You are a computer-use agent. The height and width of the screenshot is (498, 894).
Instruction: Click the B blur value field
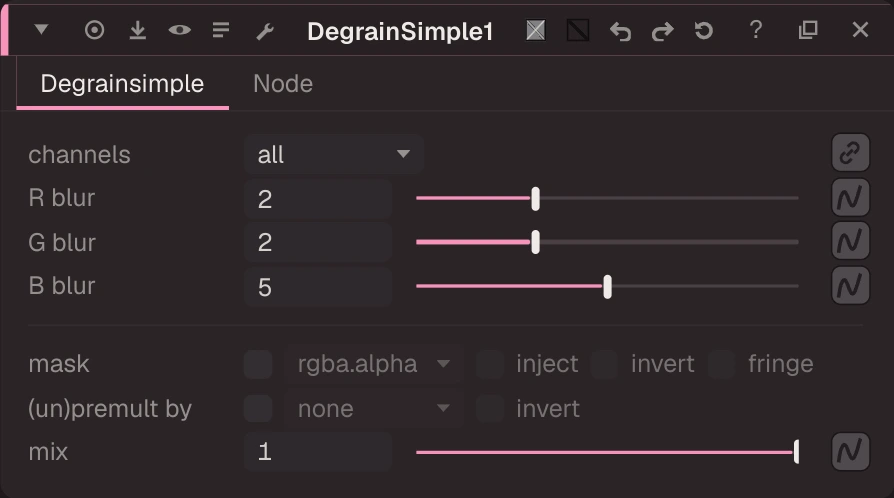[318, 287]
